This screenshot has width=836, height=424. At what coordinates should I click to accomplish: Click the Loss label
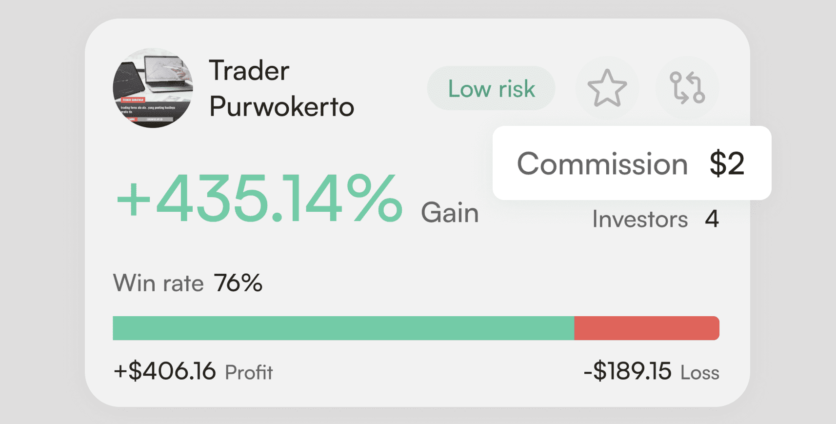click(699, 373)
